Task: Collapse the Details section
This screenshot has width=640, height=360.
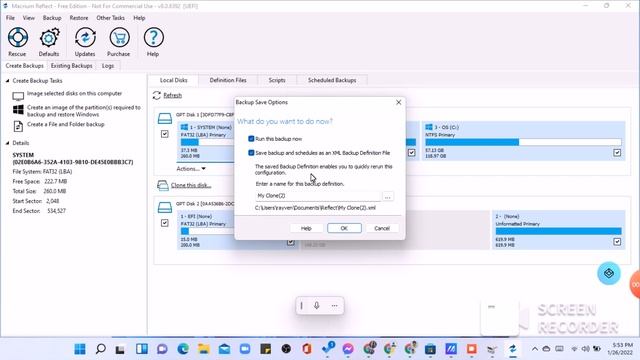Action: 7,143
